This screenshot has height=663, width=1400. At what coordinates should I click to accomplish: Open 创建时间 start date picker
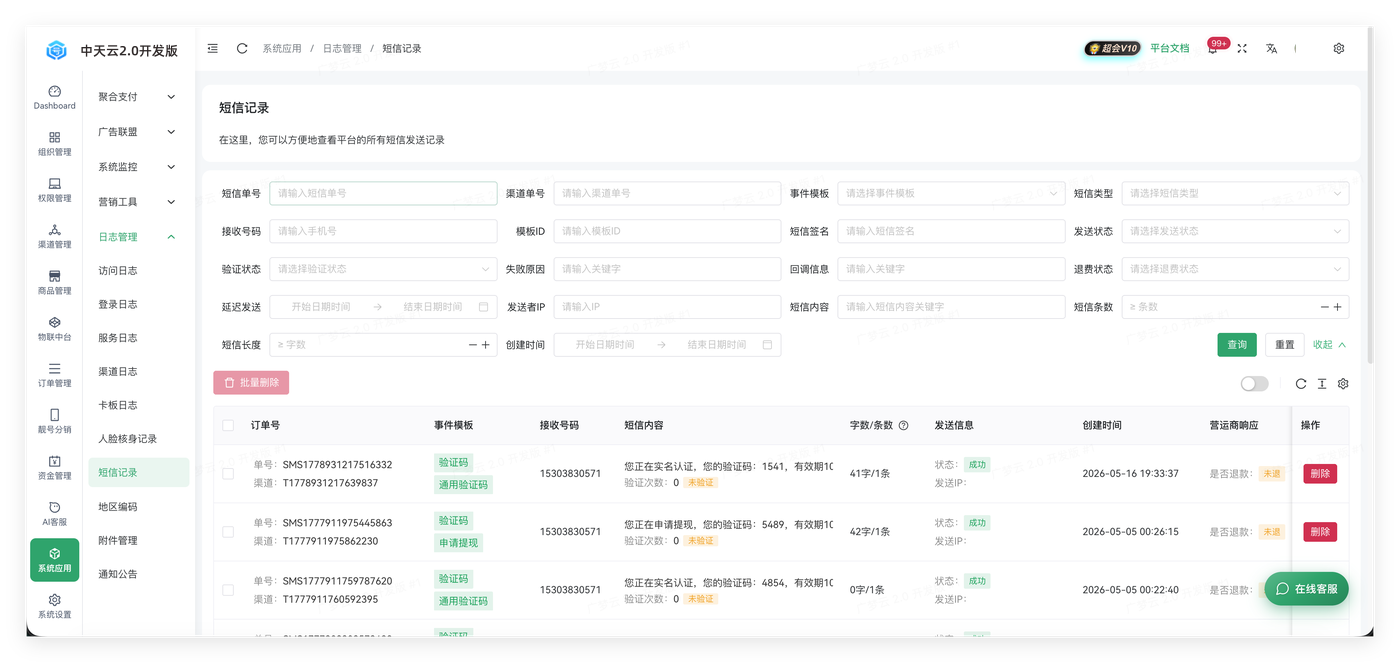(605, 345)
